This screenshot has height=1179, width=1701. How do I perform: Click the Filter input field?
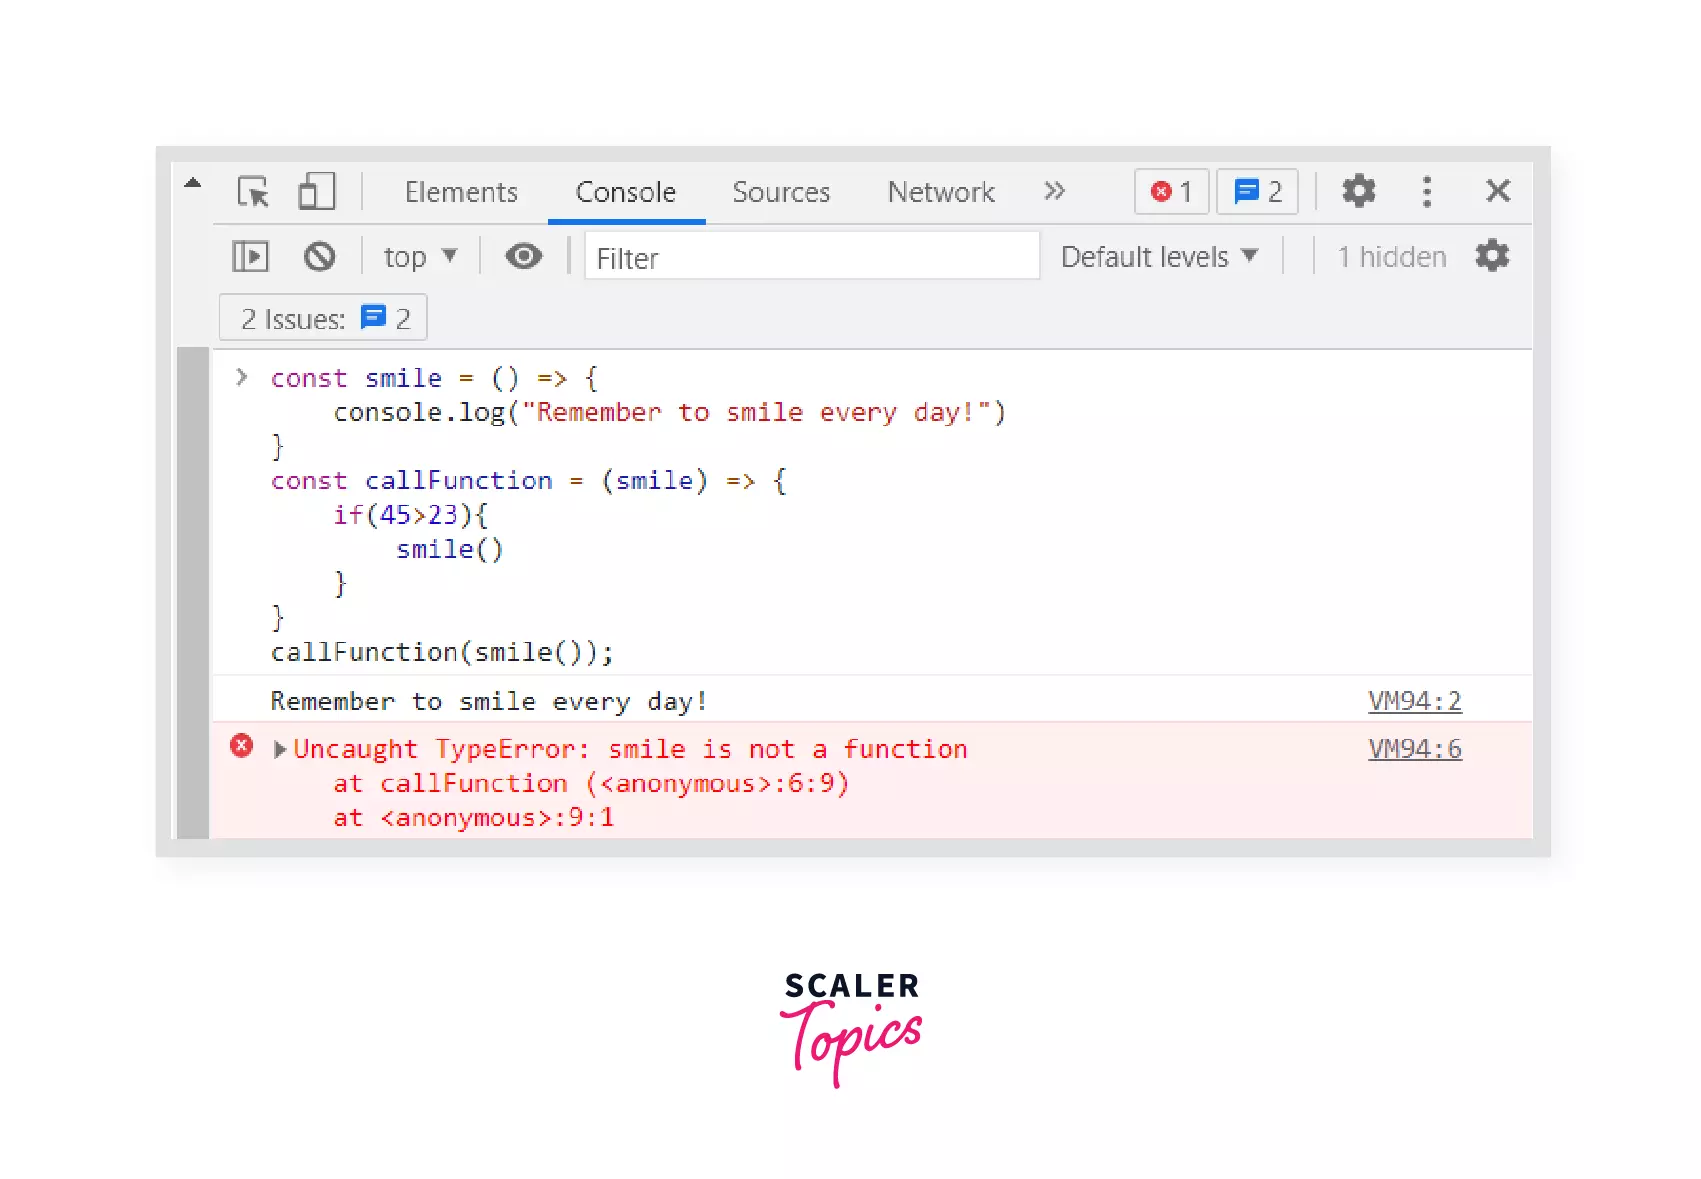[x=811, y=258]
